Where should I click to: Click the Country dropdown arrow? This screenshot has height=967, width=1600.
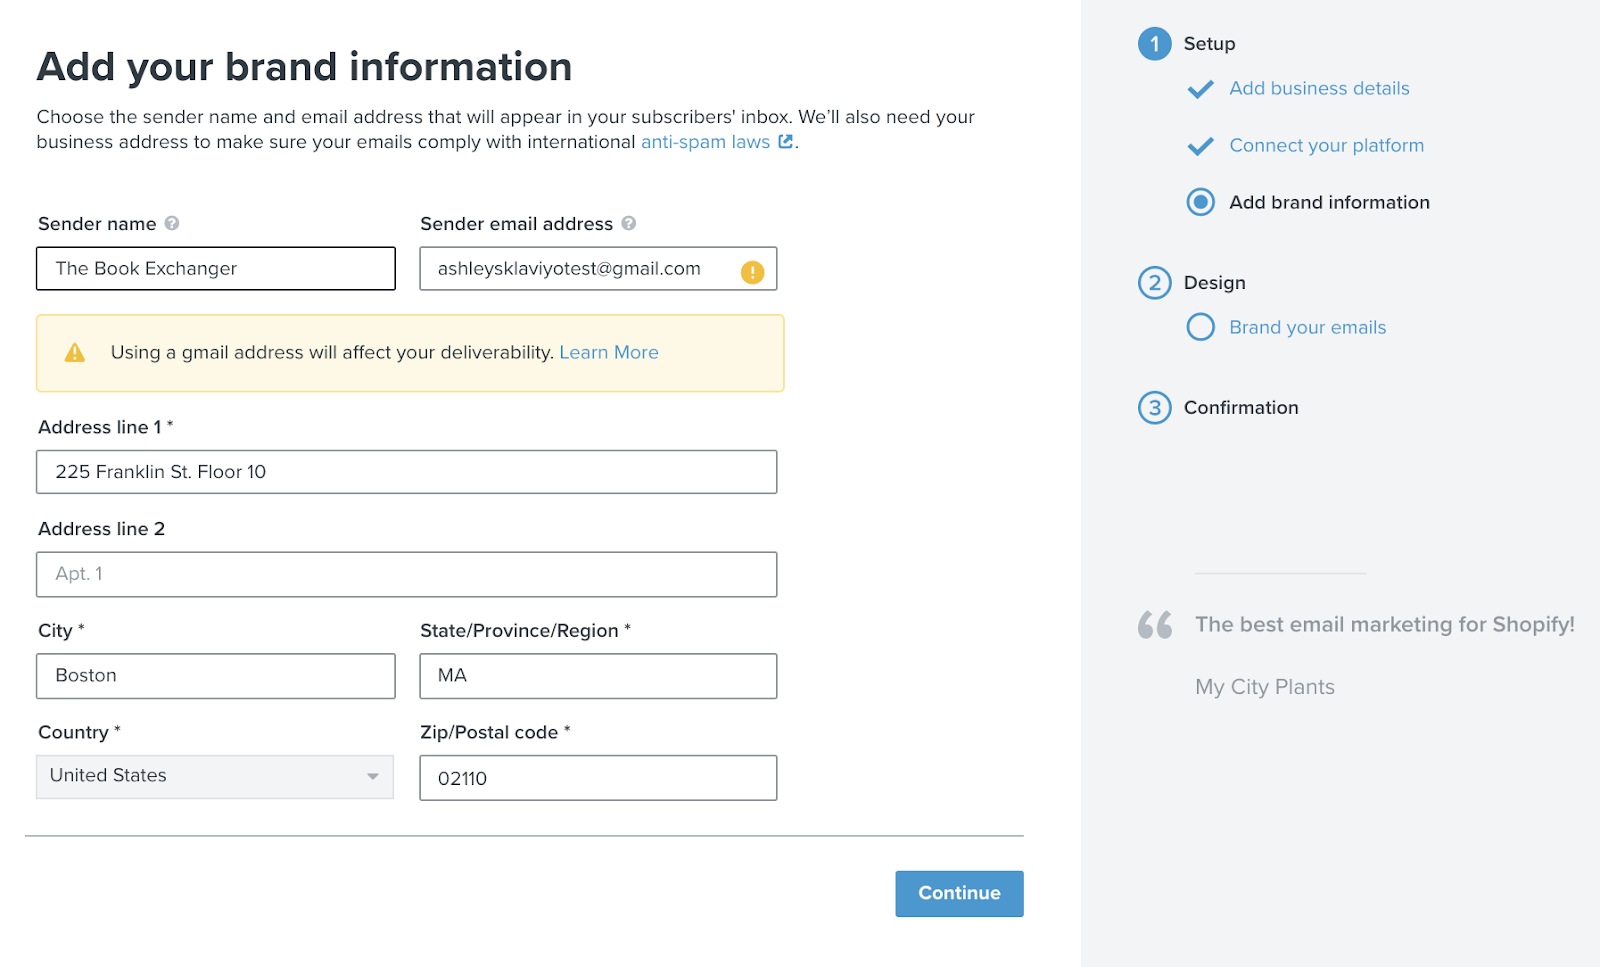372,777
